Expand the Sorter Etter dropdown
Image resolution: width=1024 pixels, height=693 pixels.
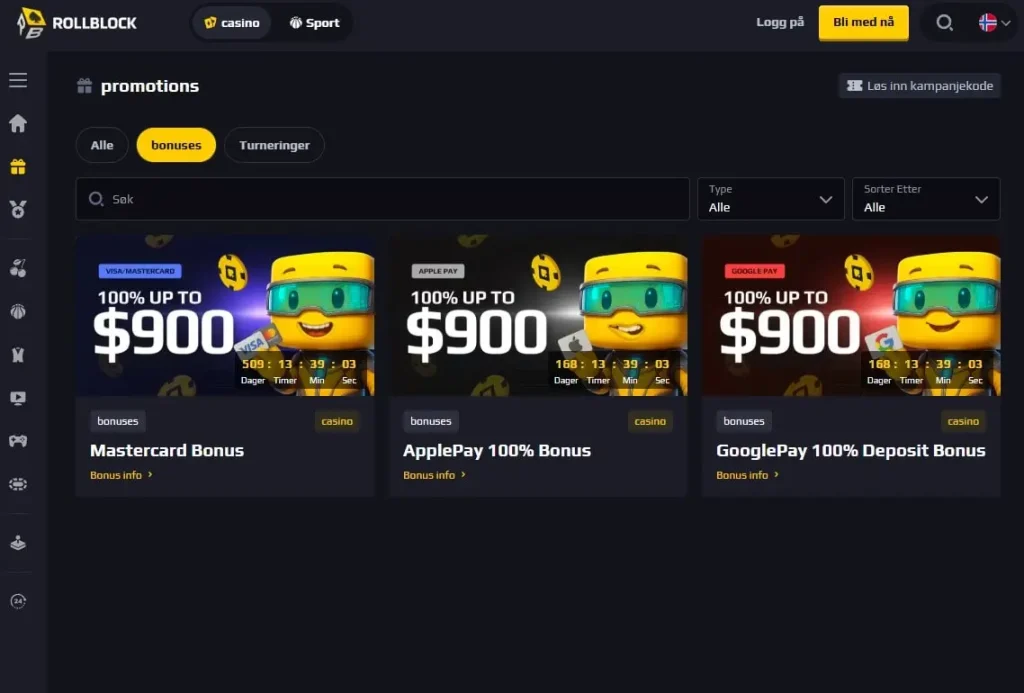pyautogui.click(x=926, y=199)
